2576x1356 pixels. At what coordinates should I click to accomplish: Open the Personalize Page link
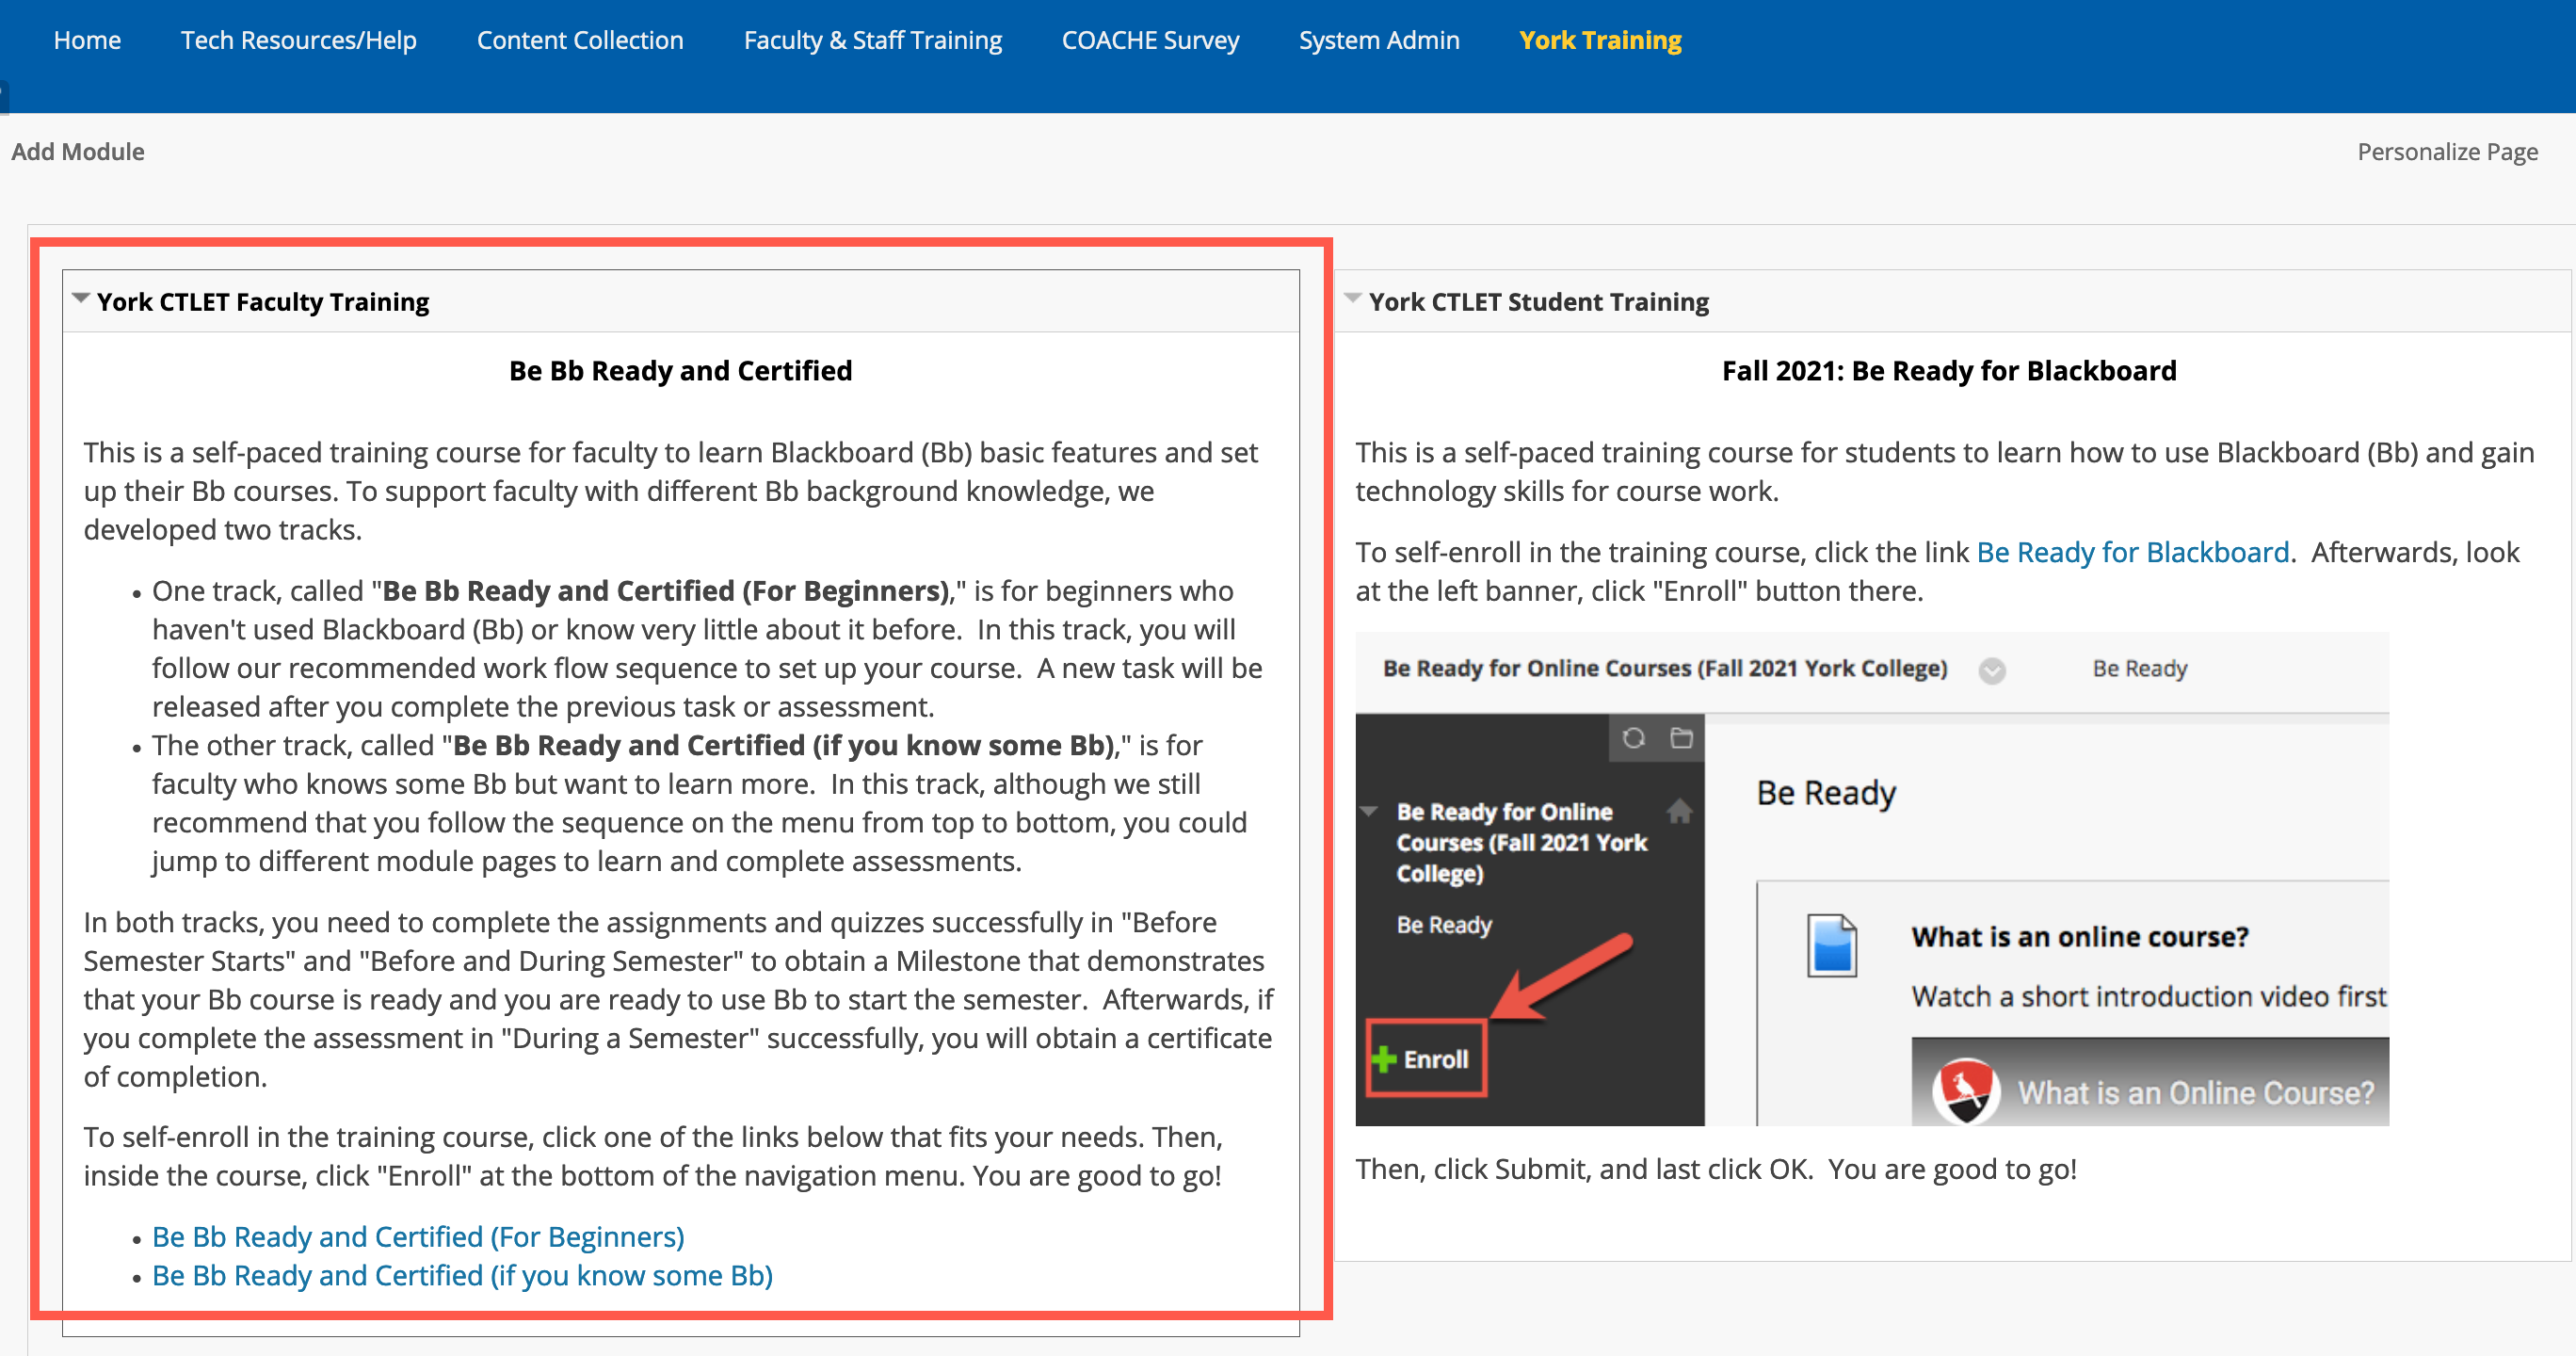(2448, 151)
